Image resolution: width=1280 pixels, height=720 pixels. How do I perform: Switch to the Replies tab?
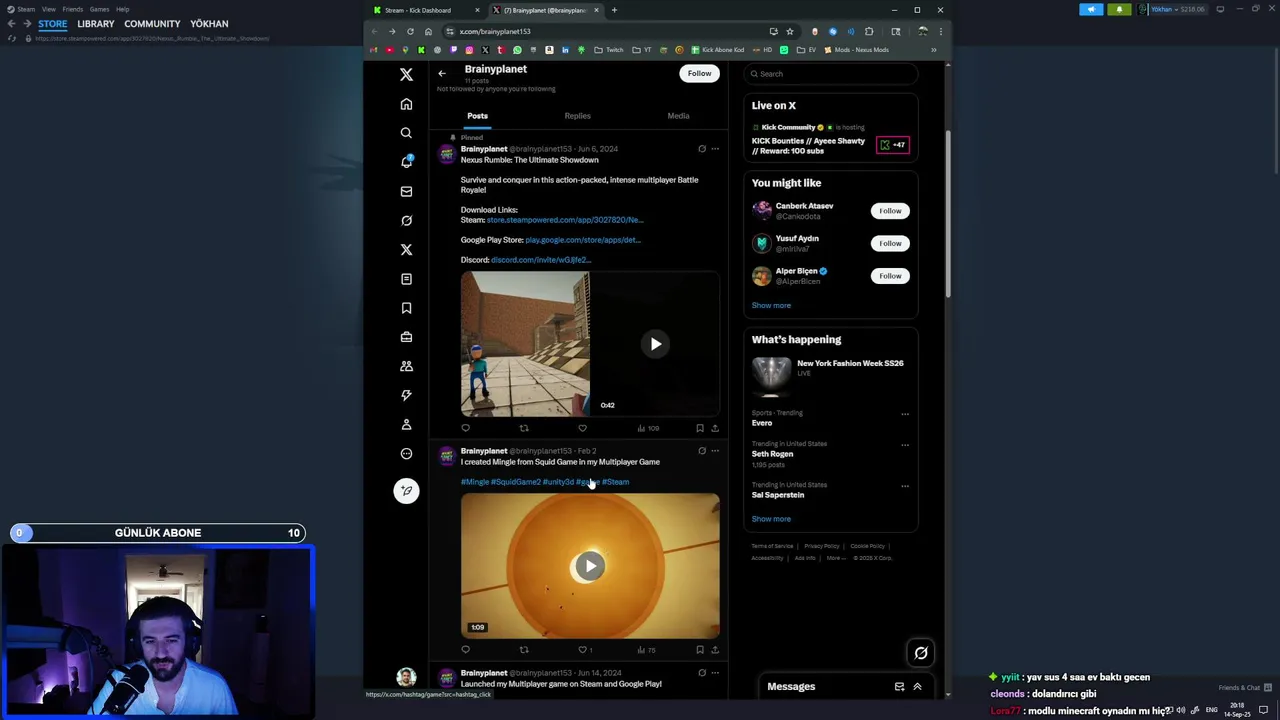pos(577,116)
